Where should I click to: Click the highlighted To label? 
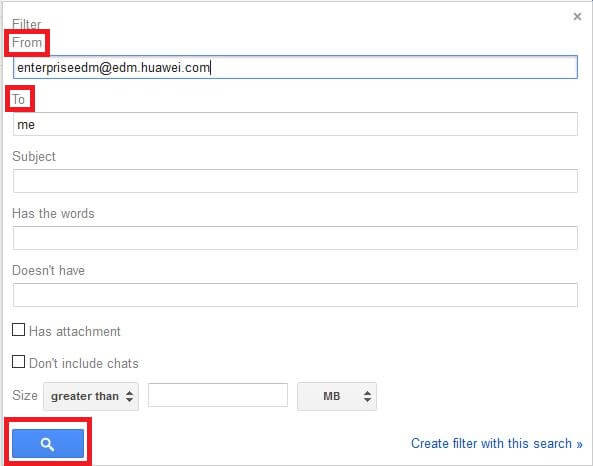point(19,99)
